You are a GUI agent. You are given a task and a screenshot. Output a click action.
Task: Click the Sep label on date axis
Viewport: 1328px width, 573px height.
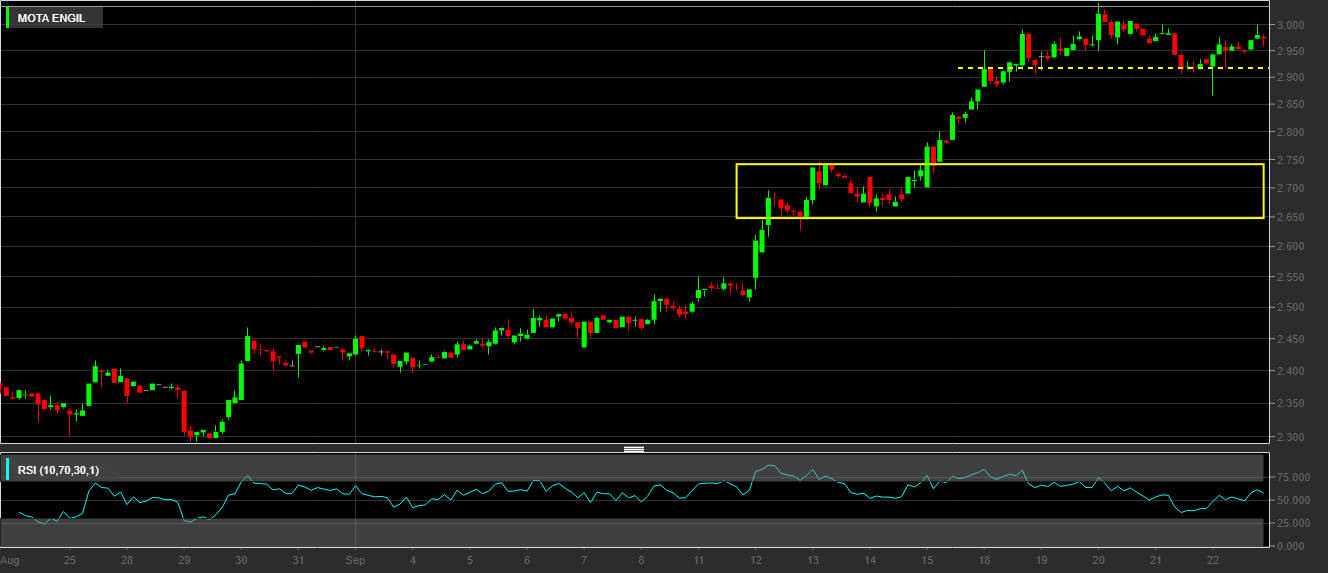pyautogui.click(x=356, y=561)
